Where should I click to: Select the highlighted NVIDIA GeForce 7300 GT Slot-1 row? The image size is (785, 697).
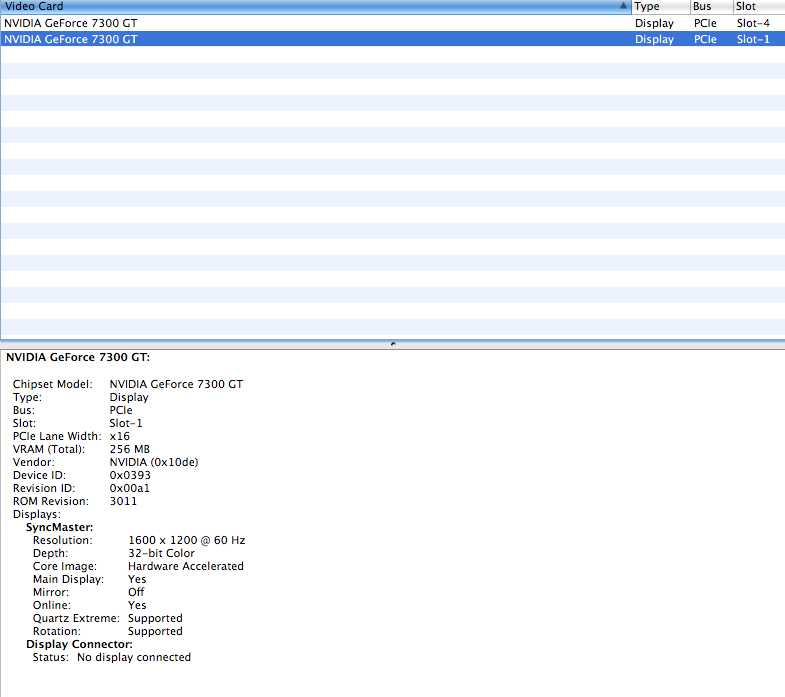pos(392,39)
